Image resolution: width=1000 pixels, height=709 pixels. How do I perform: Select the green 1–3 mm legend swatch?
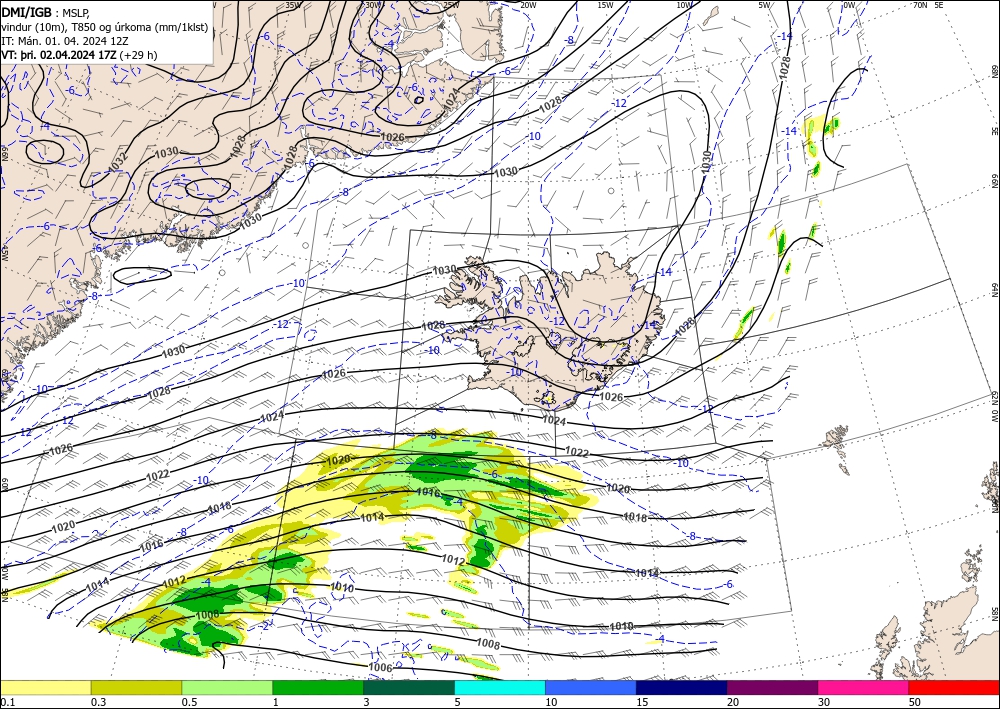(318, 687)
